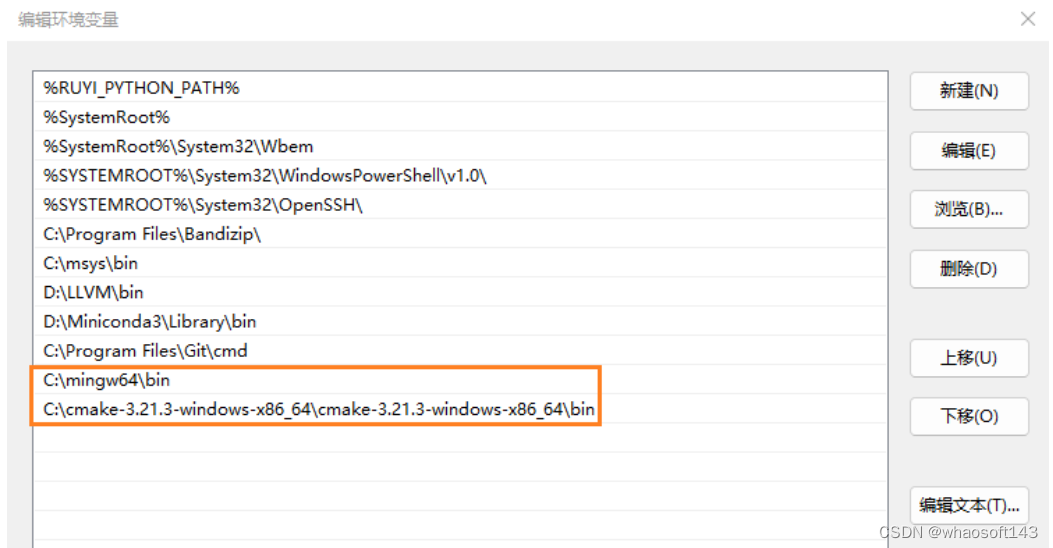Viewport: 1053px width, 548px height.
Task: Select the cmake-3.21.3-windows-x86_64\bin entry
Action: click(460, 409)
